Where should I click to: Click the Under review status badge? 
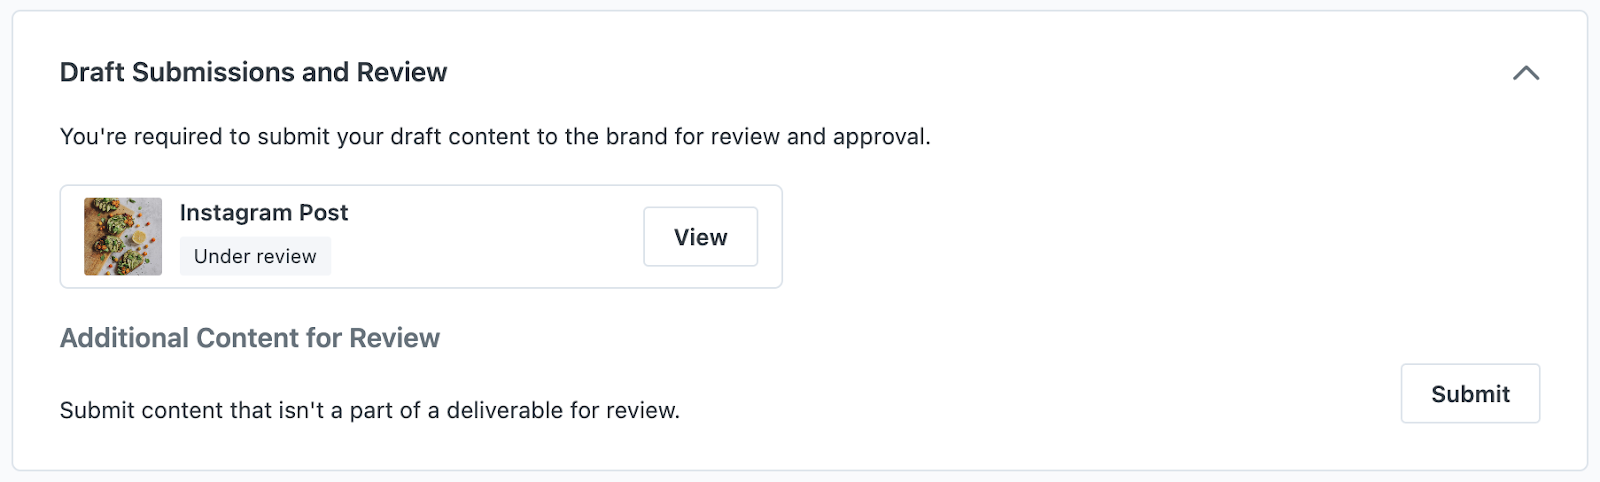pos(255,256)
